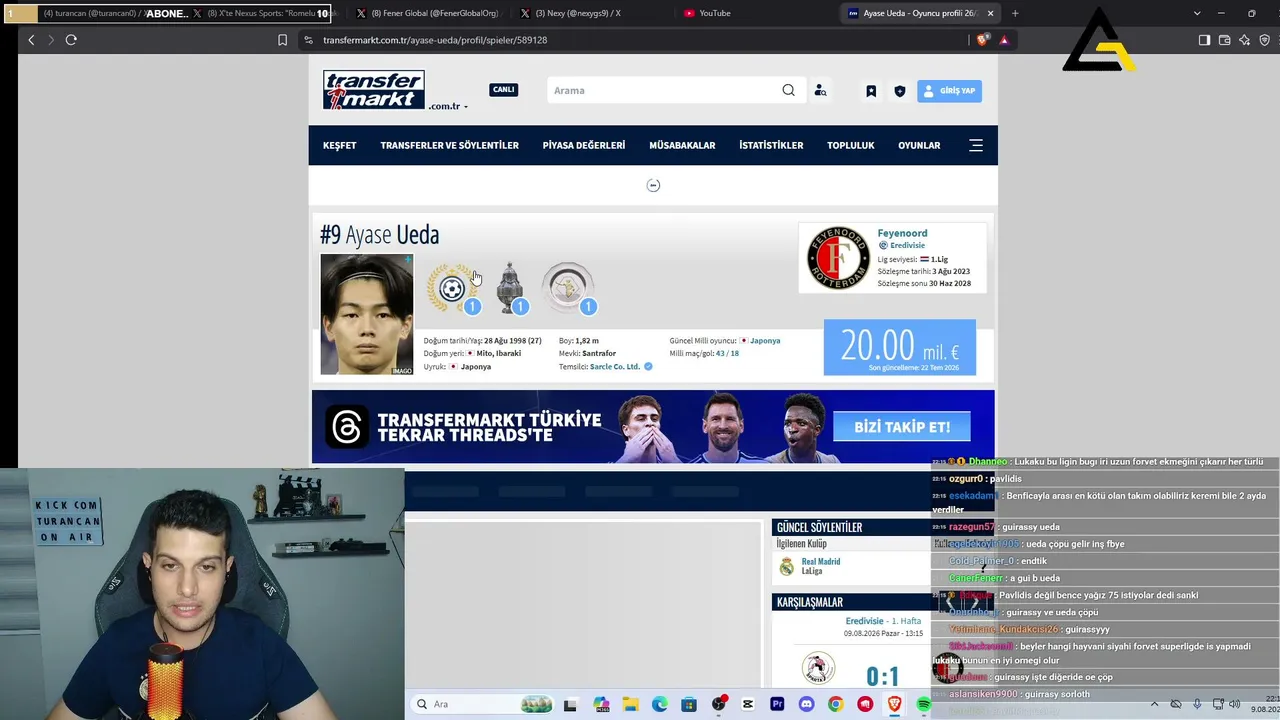Viewport: 1280px width, 720px height.
Task: Open the Eredivisie league link
Action: pos(907,245)
